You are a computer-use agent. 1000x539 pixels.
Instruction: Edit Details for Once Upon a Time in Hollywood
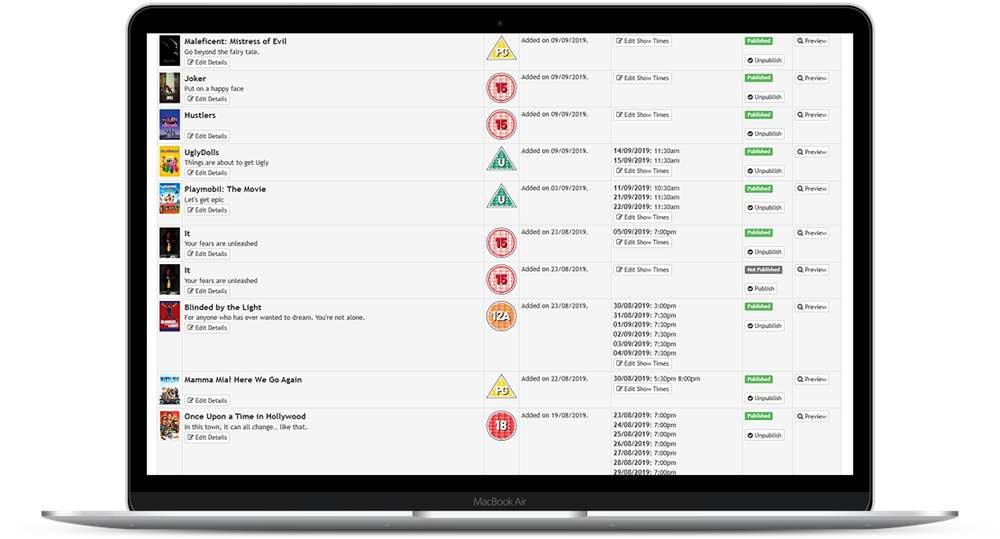tap(208, 437)
